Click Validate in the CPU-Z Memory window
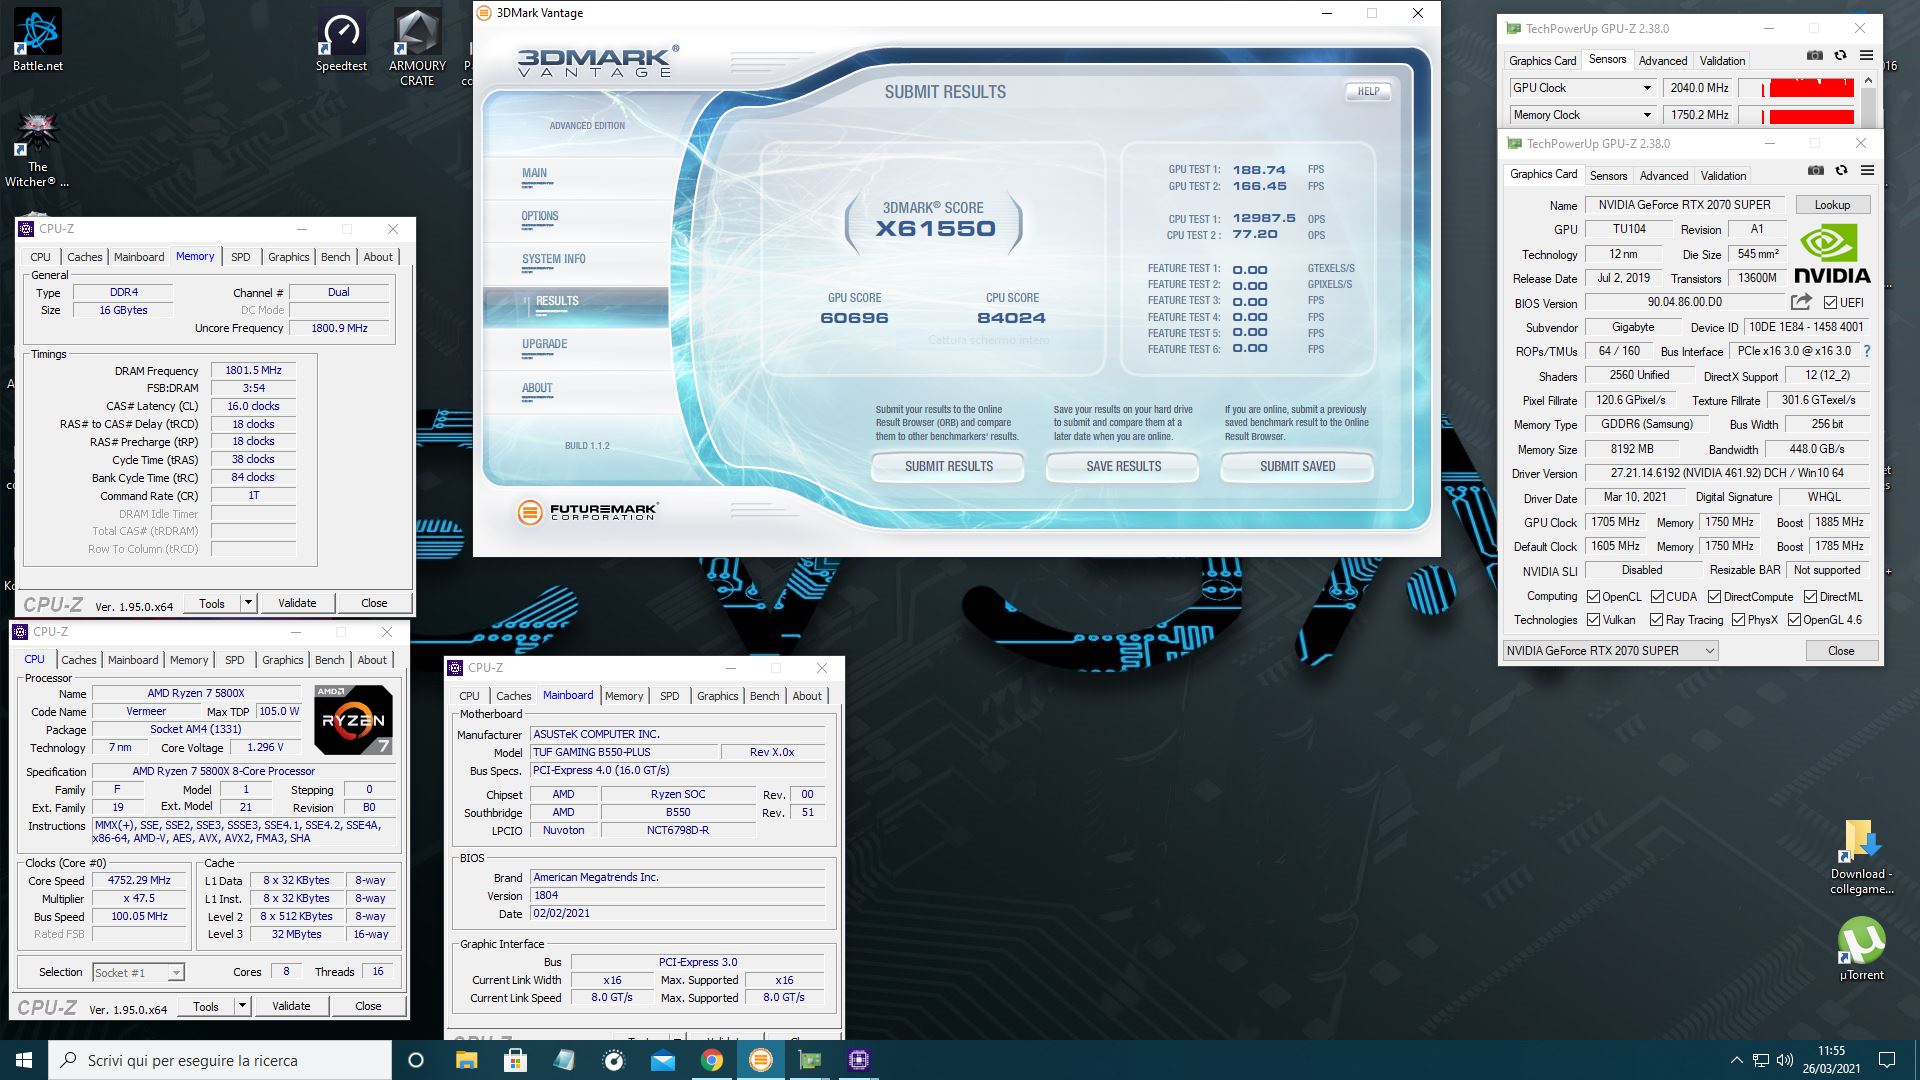 [x=297, y=603]
